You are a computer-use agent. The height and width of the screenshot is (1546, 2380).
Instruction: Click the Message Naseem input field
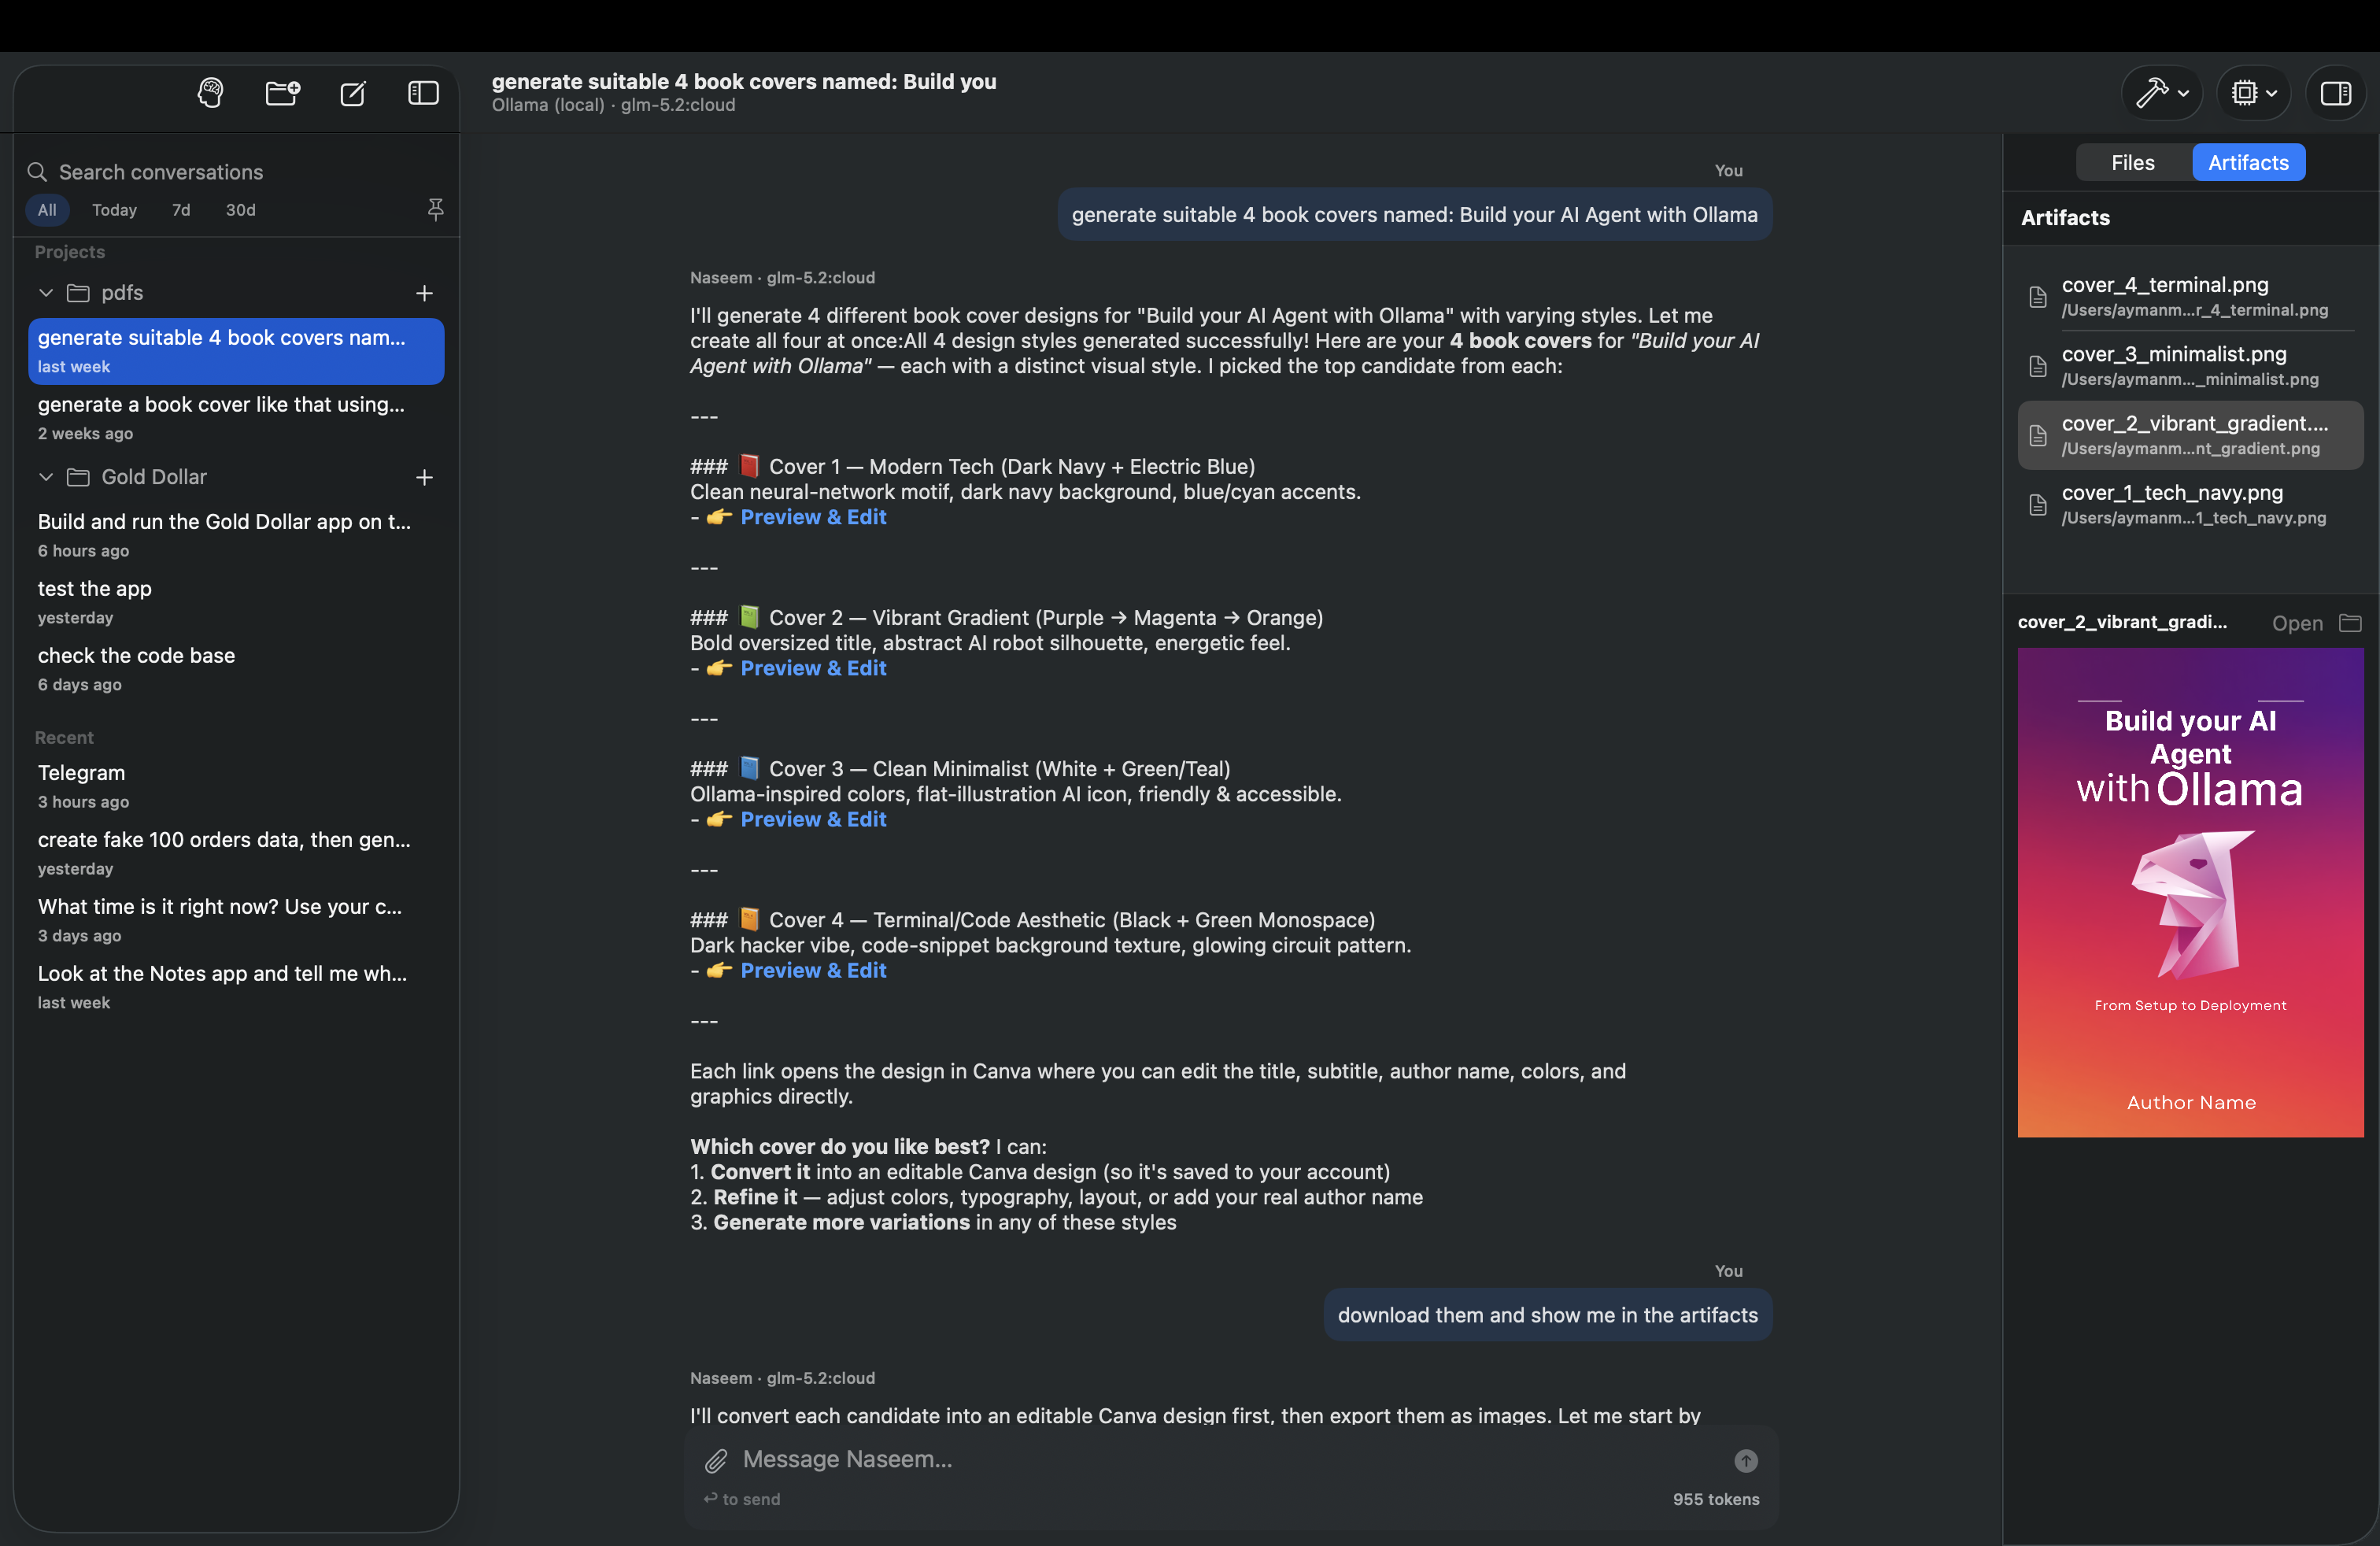point(1232,1459)
